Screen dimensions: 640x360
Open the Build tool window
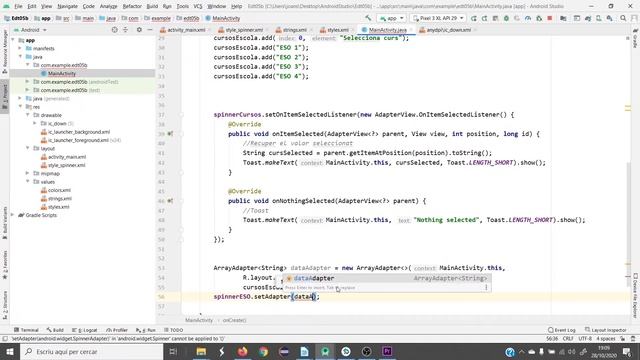click(x=55, y=330)
